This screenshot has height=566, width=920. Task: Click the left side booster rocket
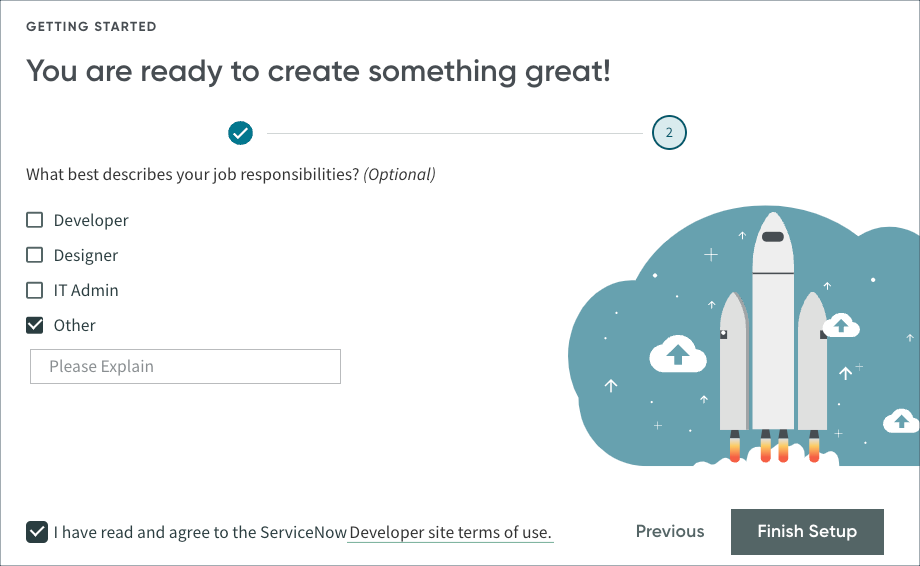click(x=734, y=365)
